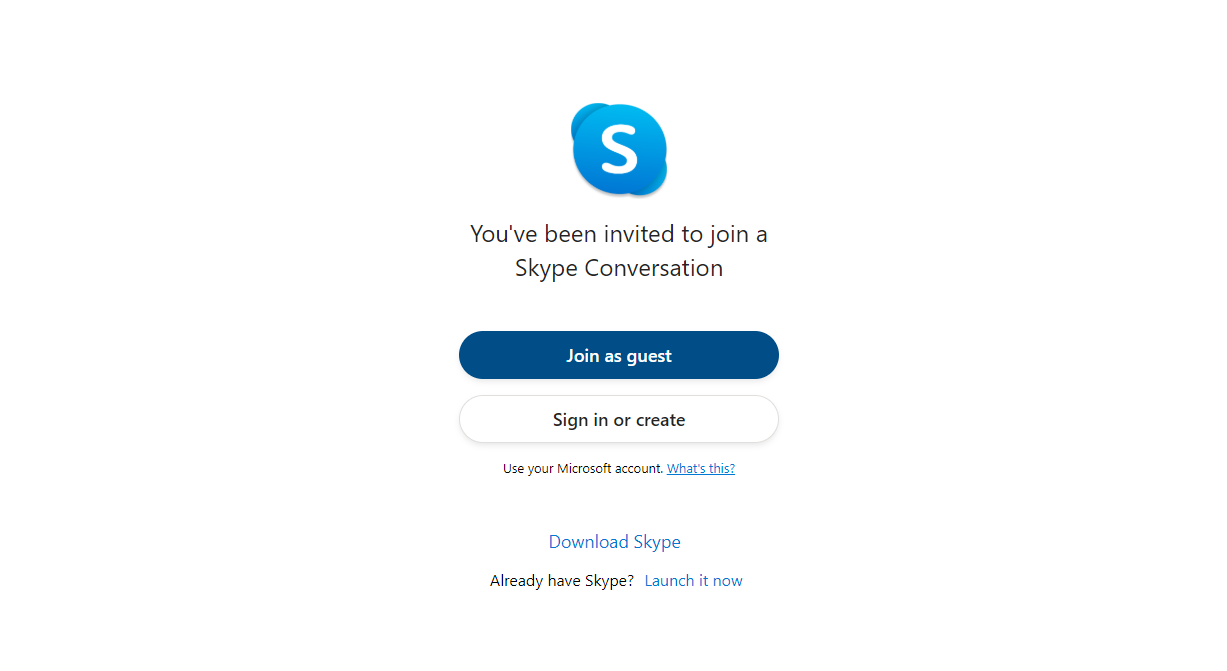
Task: Select the Sign in or create button
Action: [x=618, y=420]
